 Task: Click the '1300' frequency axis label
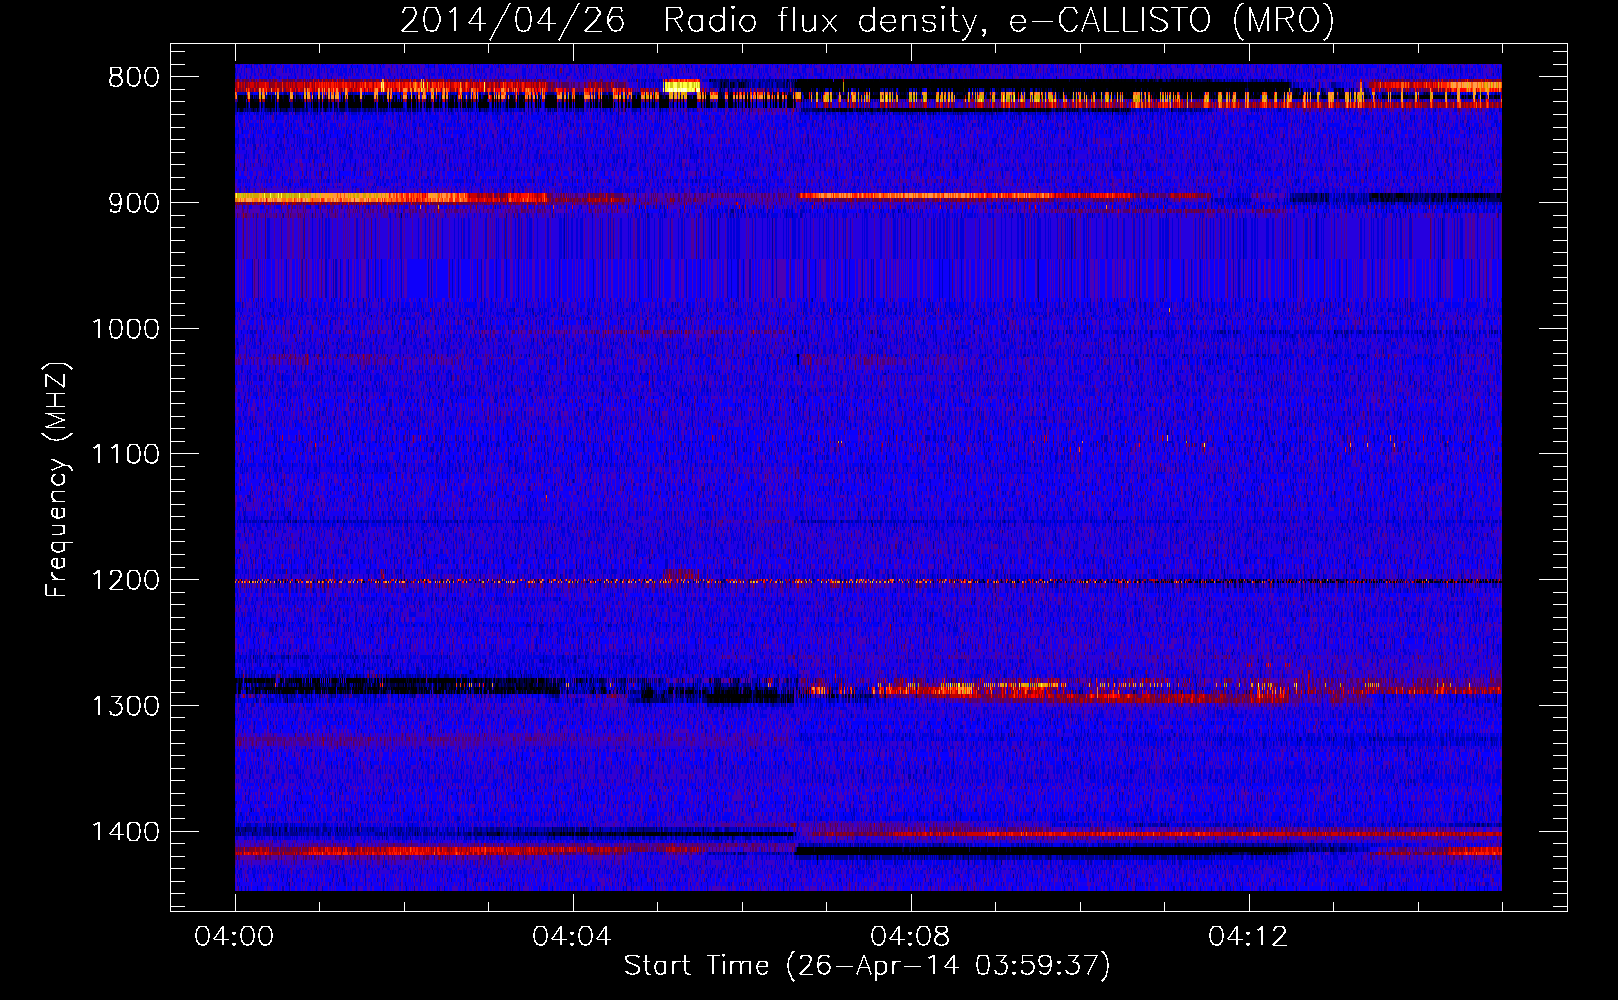pos(126,706)
